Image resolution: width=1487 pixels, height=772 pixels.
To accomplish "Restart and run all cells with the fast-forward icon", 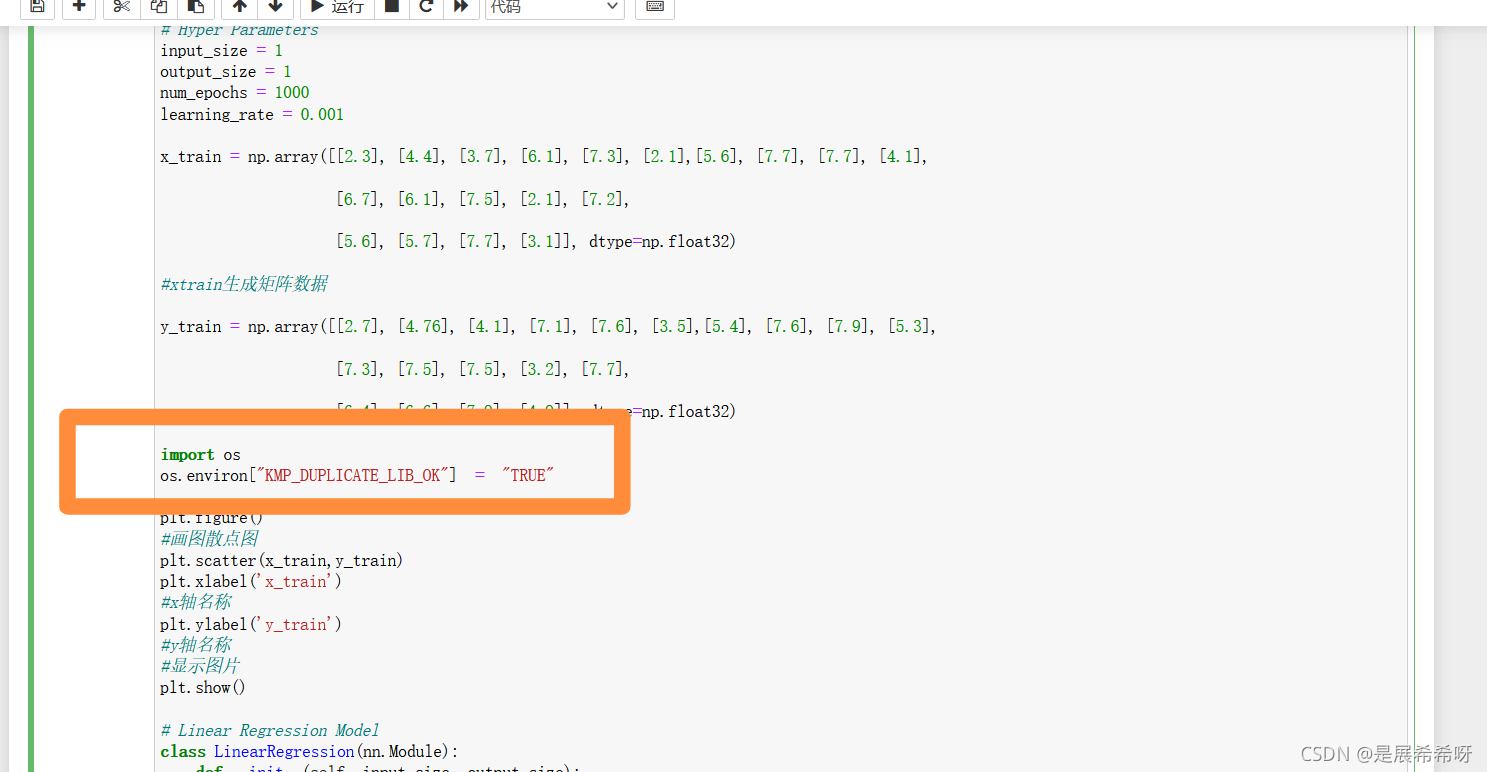I will pos(460,7).
